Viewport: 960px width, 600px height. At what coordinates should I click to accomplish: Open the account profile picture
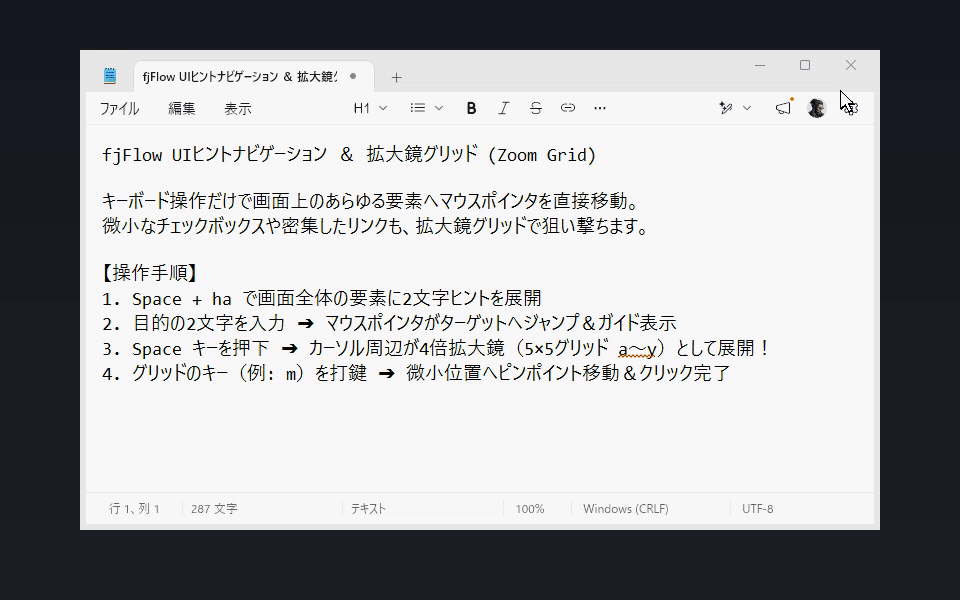(x=817, y=108)
